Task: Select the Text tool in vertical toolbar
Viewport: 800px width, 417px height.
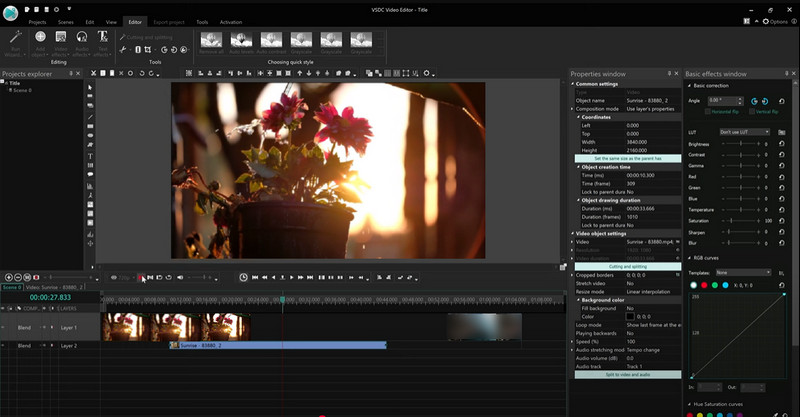Action: point(90,156)
